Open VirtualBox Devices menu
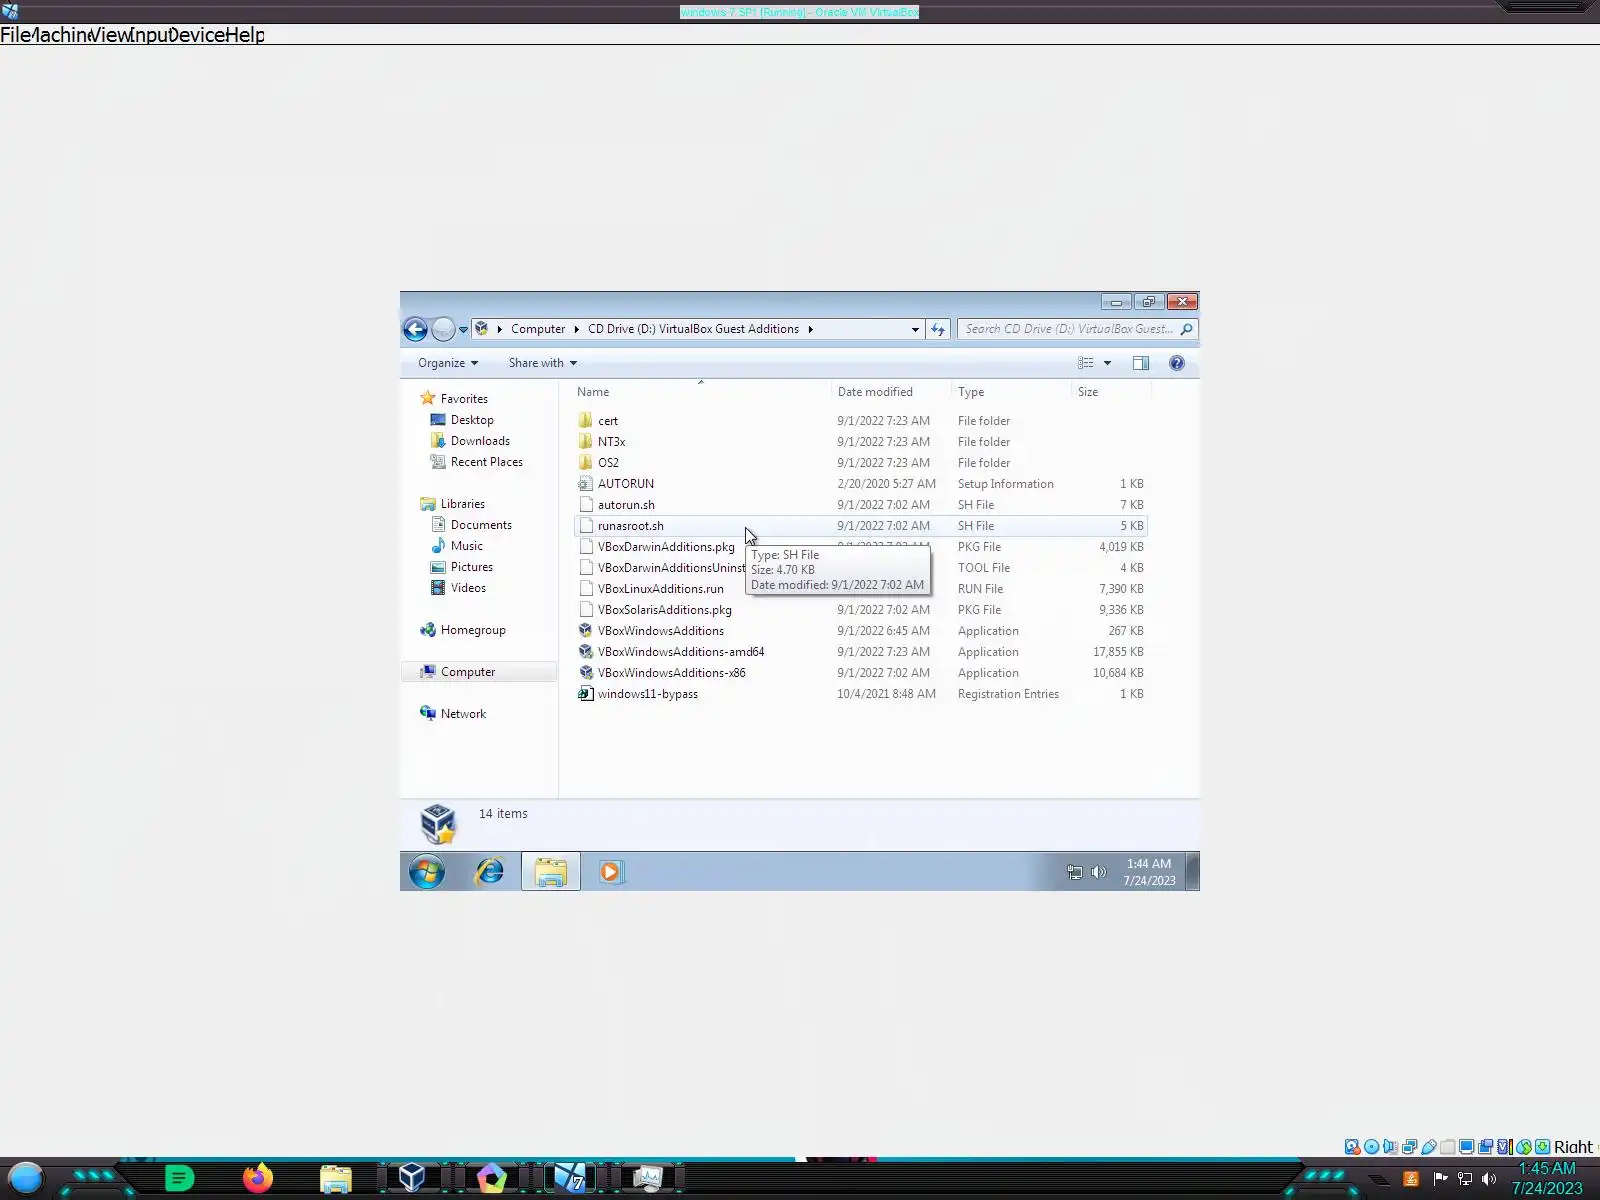 (196, 35)
